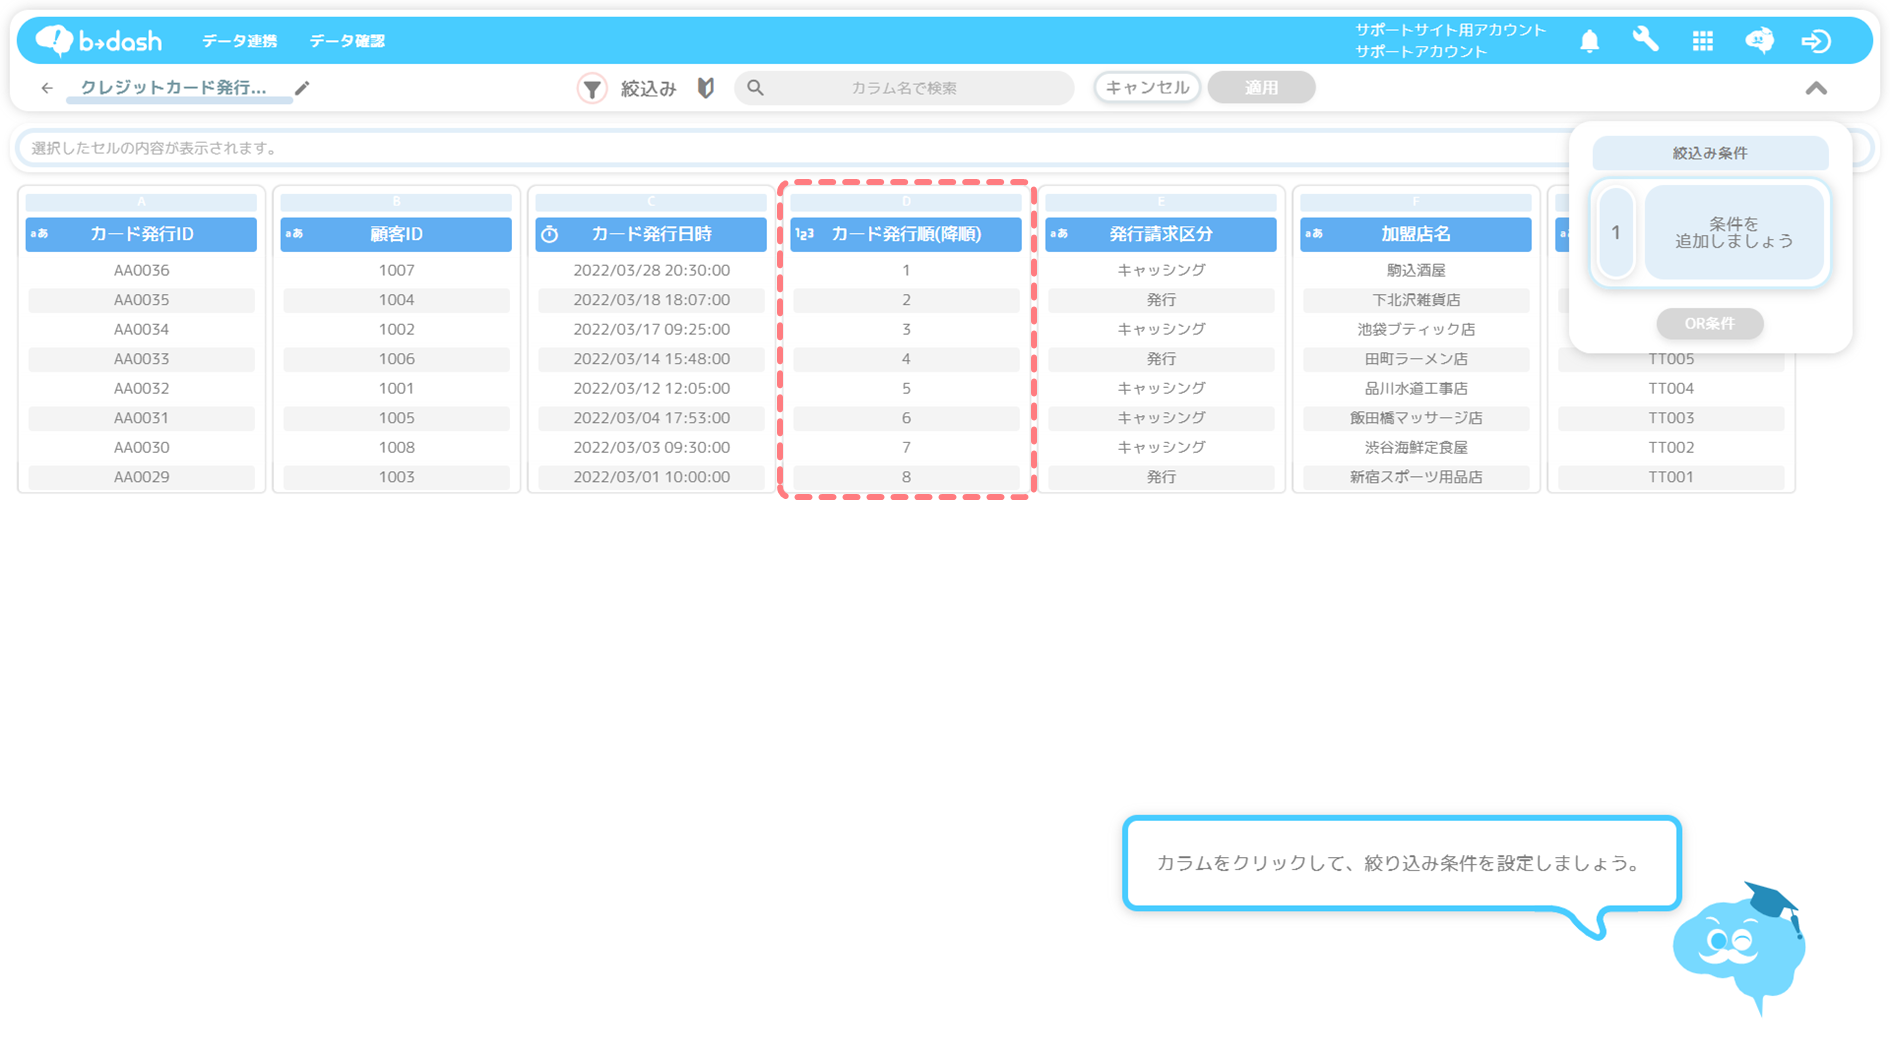The image size is (1890, 1063).
Task: Go back with the left arrow
Action: (47, 88)
